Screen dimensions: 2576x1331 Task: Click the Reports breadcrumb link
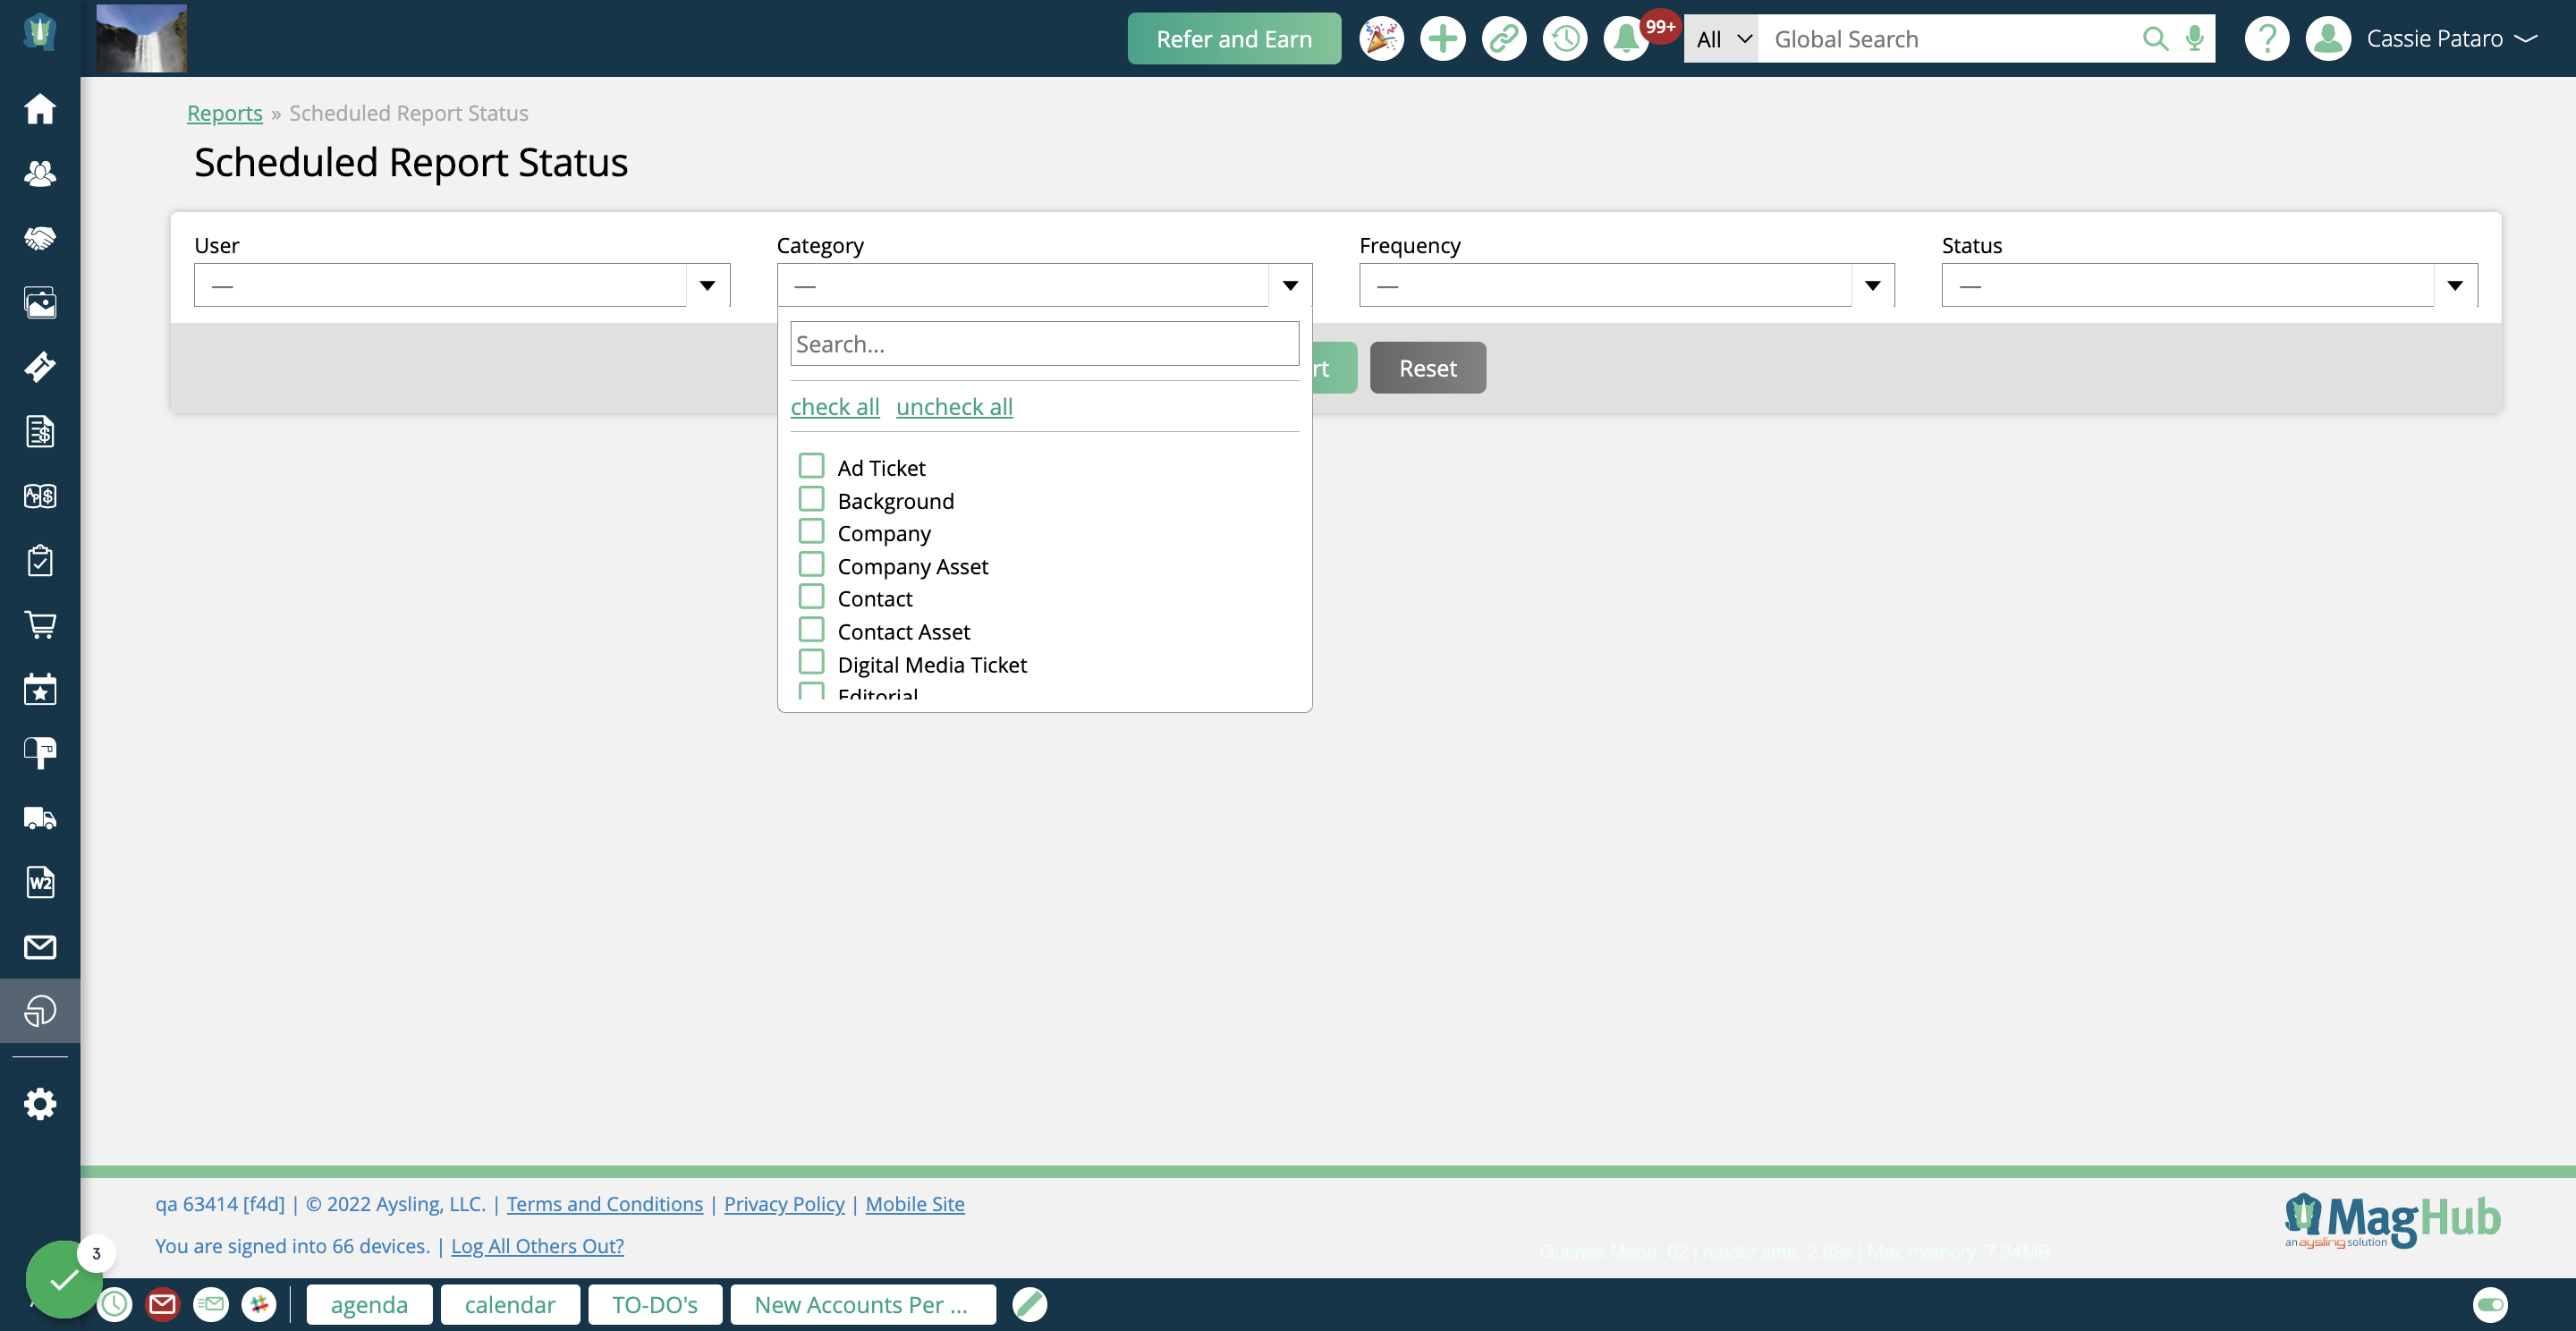(x=224, y=110)
